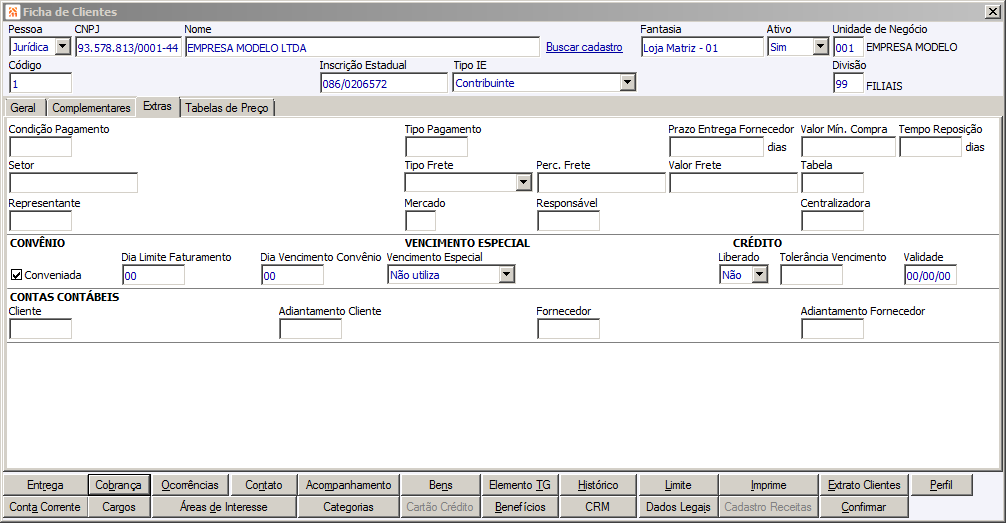This screenshot has width=1006, height=523.
Task: Click the Dia Limite Faturamento field
Action: 153,275
